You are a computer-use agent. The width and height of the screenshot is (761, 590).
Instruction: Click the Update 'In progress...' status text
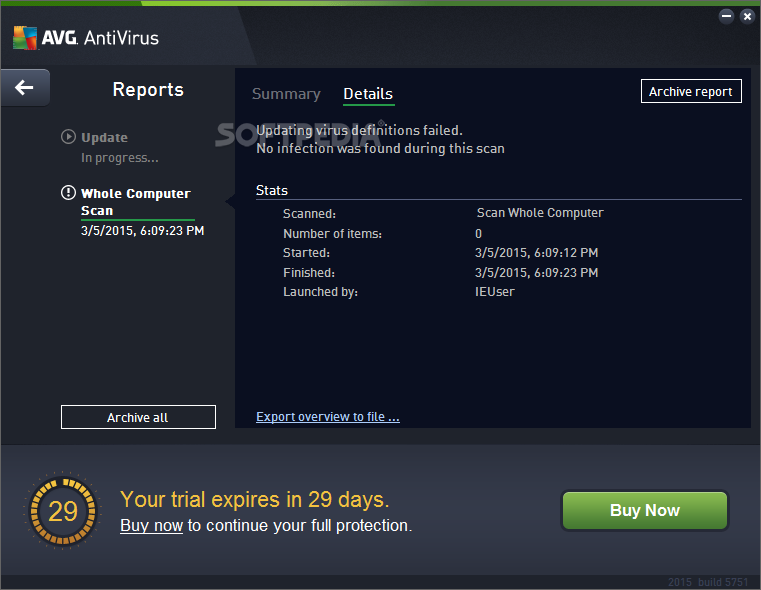(120, 158)
